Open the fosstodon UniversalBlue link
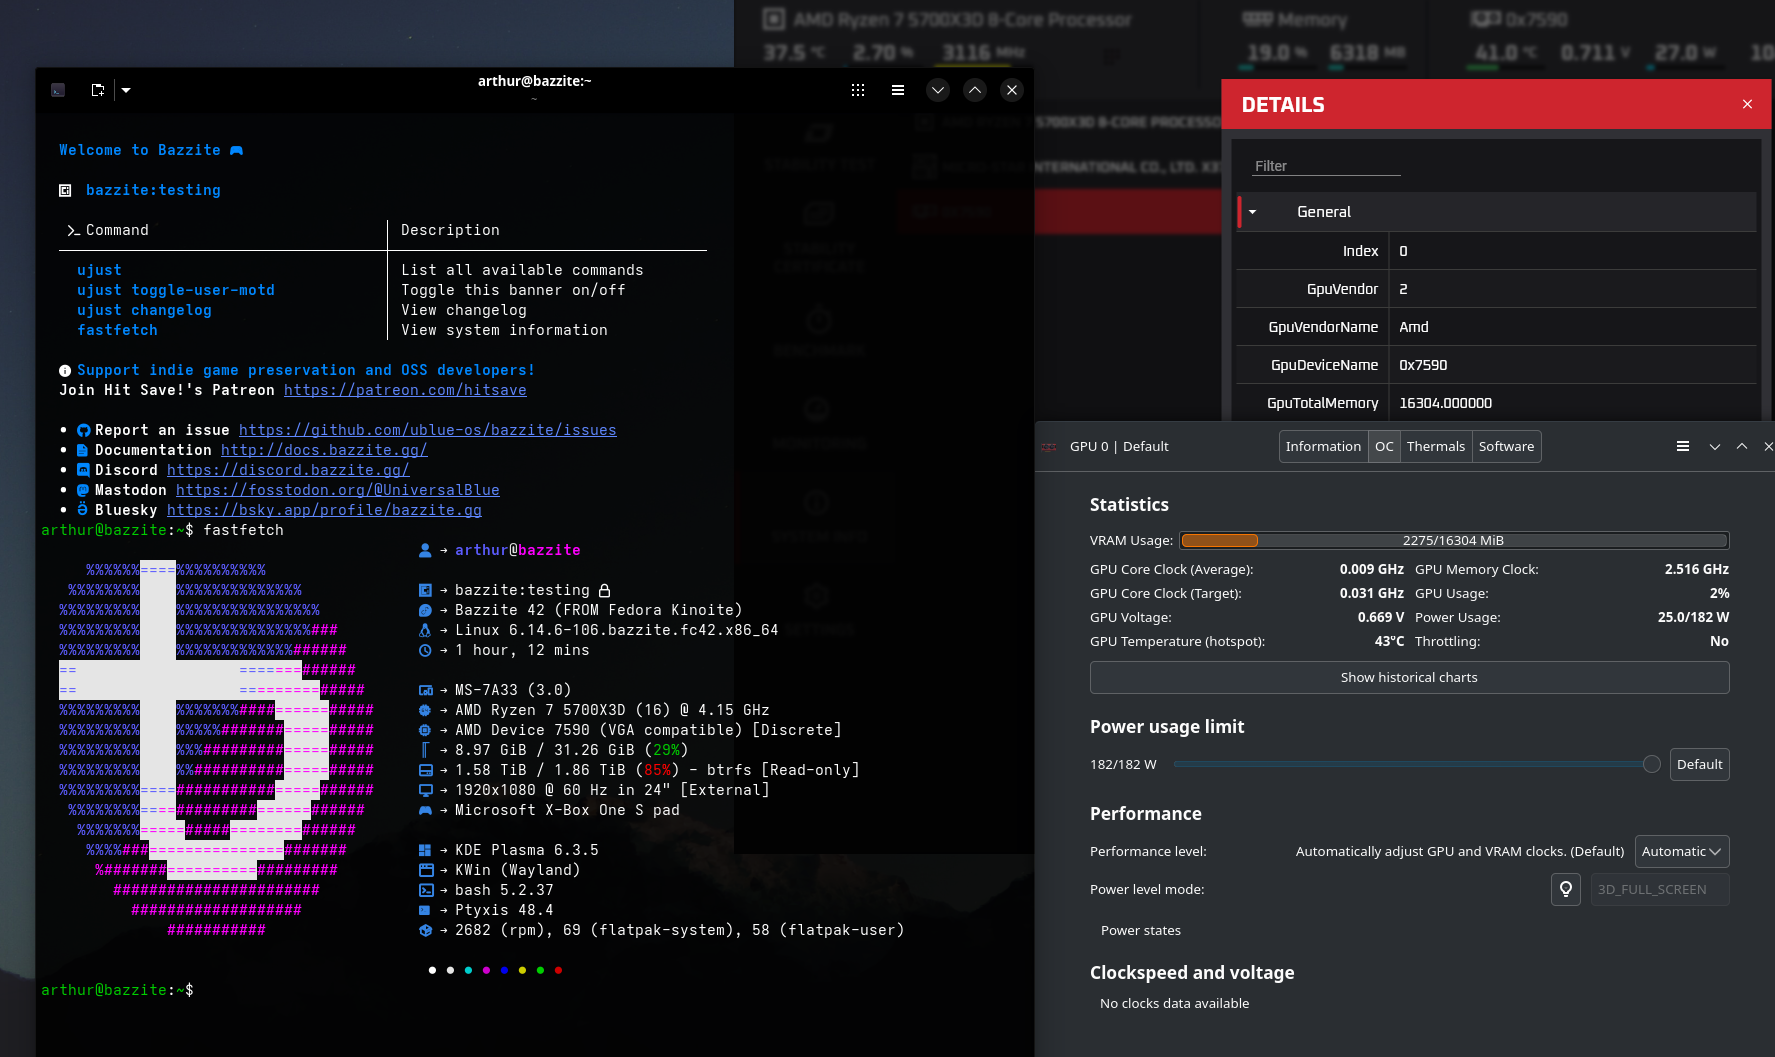The height and width of the screenshot is (1057, 1775). point(338,490)
